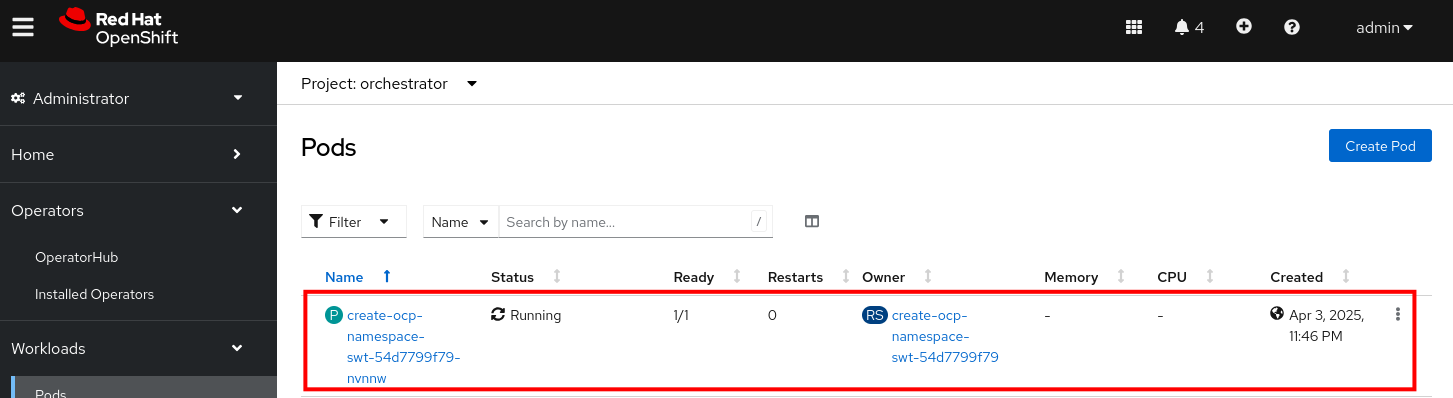Click the globe icon beside created date
Image resolution: width=1453 pixels, height=398 pixels.
pyautogui.click(x=1277, y=314)
